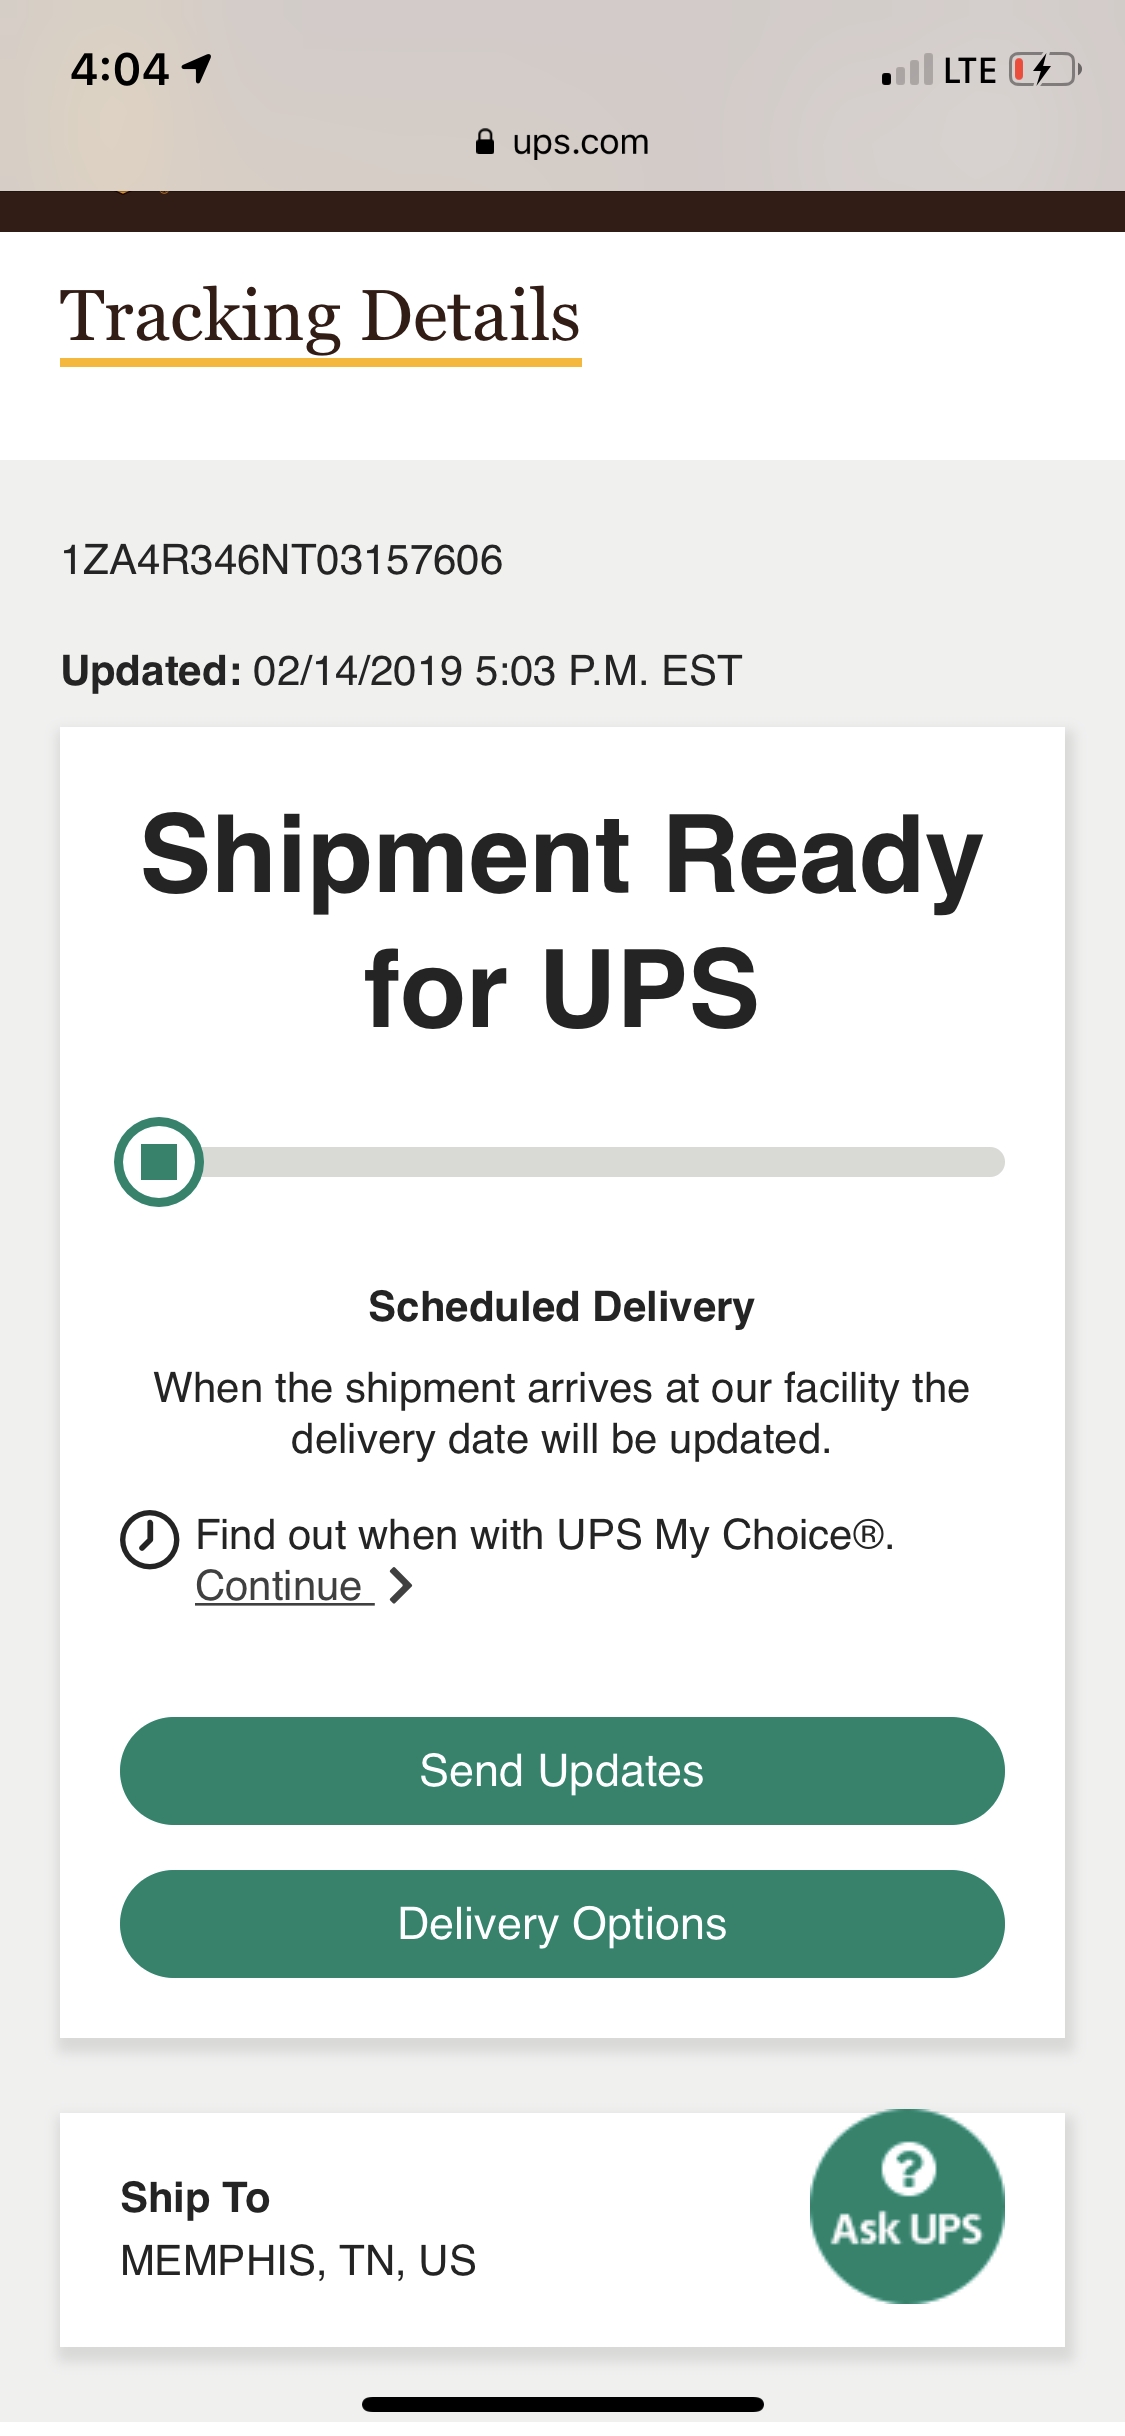The image size is (1125, 2436).
Task: Click the Tracking Details heading
Action: click(320, 316)
